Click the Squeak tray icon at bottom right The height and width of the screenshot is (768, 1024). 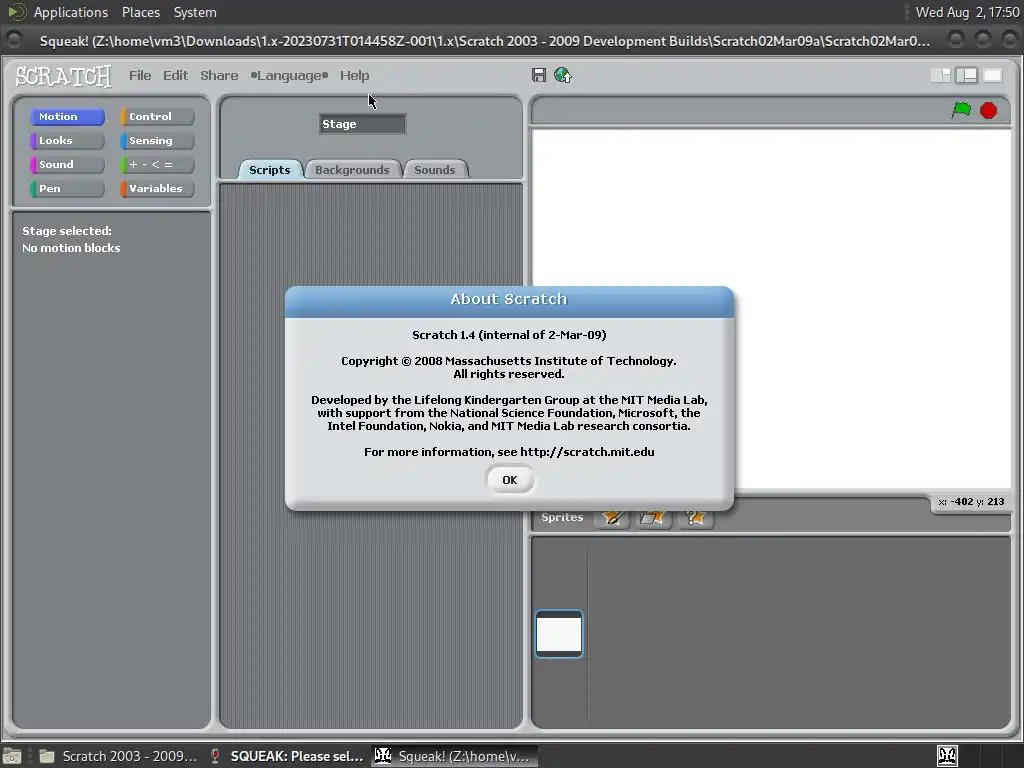coord(947,756)
